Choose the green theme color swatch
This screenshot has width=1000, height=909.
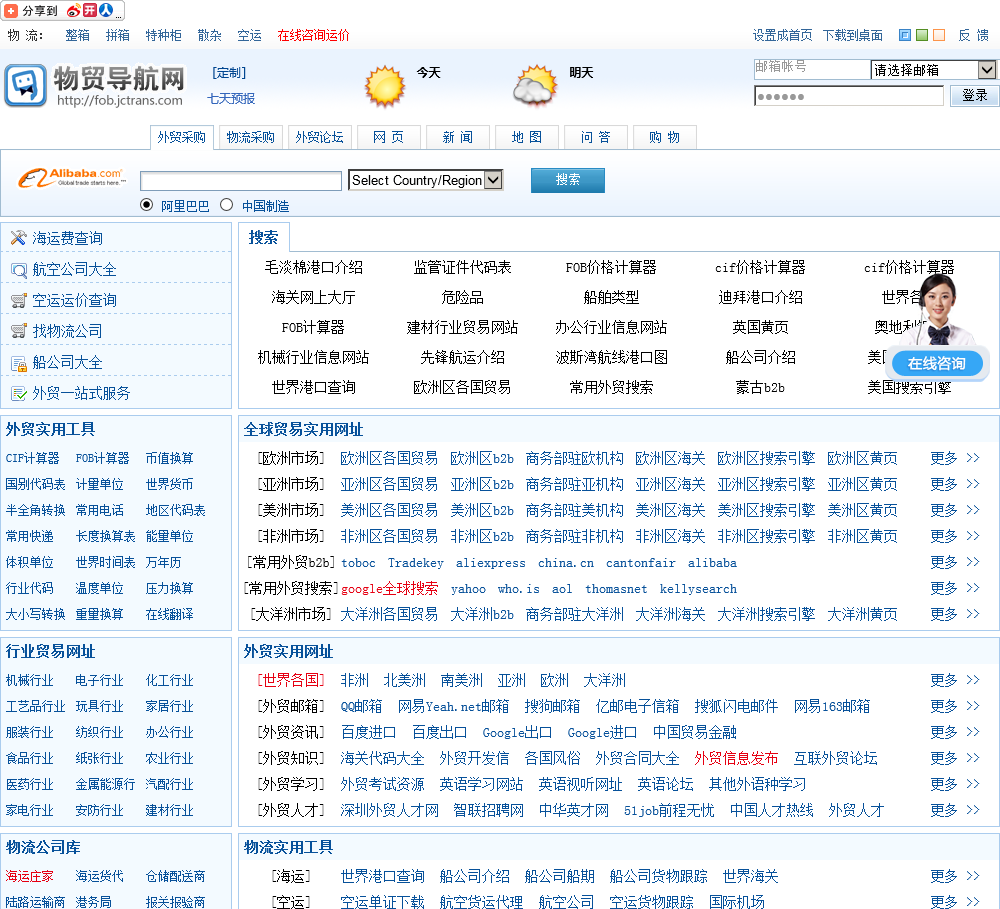921,35
